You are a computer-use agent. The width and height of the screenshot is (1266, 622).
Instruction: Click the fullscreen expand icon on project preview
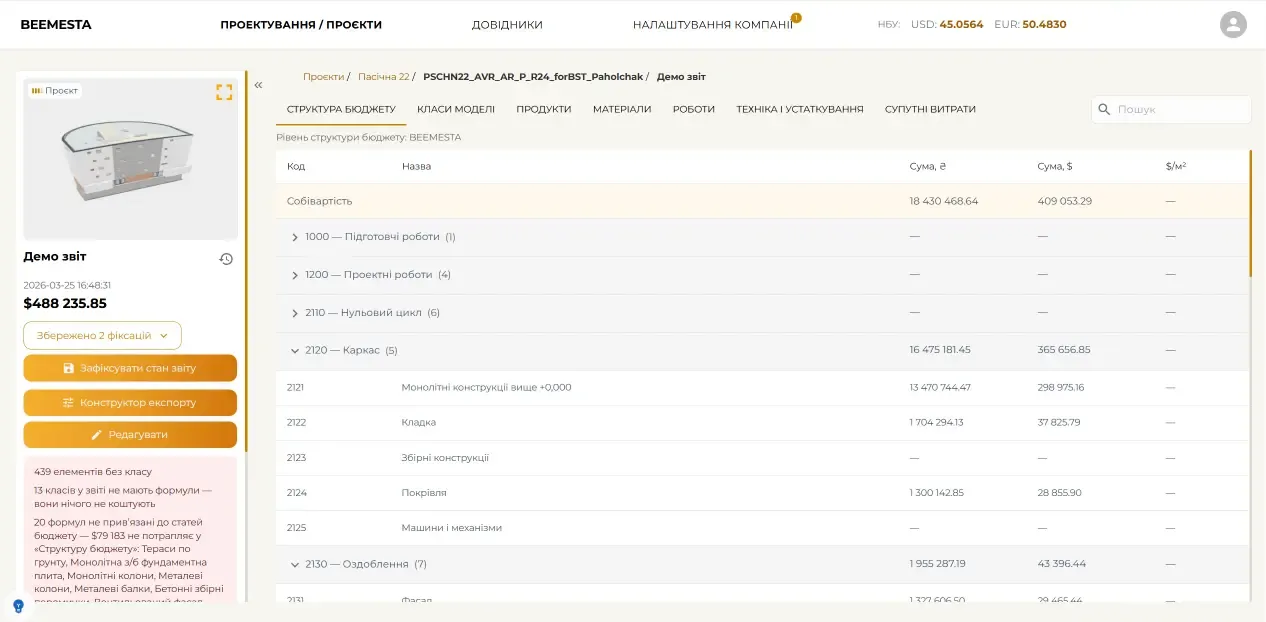coord(224,92)
